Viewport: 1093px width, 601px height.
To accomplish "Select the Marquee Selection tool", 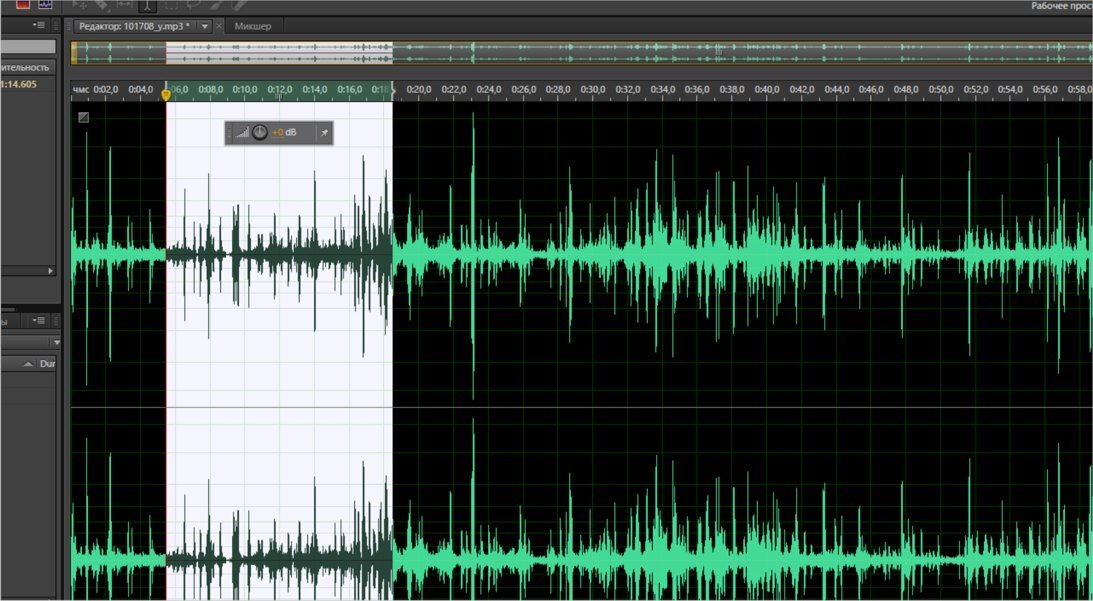I will pyautogui.click(x=169, y=5).
